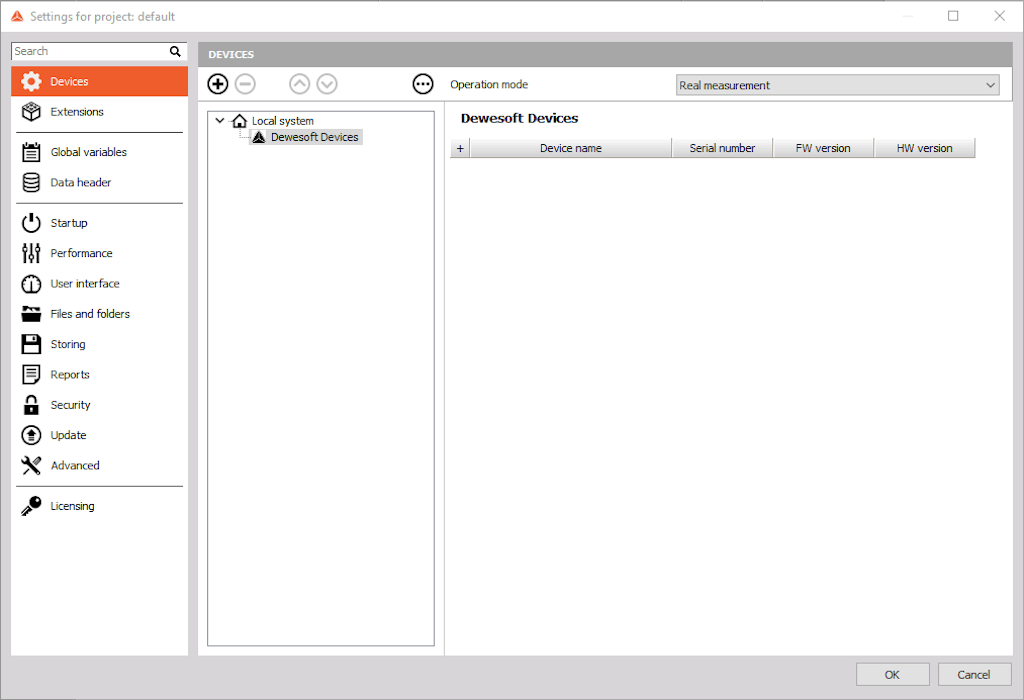Click the Startup power icon

pyautogui.click(x=31, y=223)
